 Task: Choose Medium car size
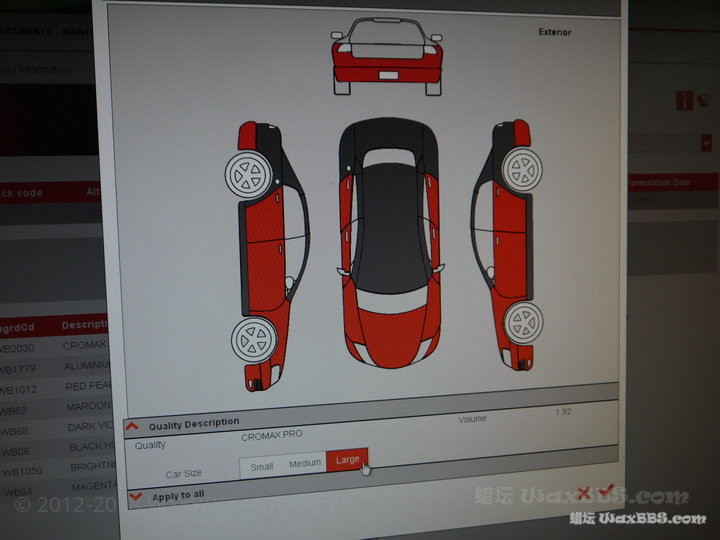click(305, 463)
